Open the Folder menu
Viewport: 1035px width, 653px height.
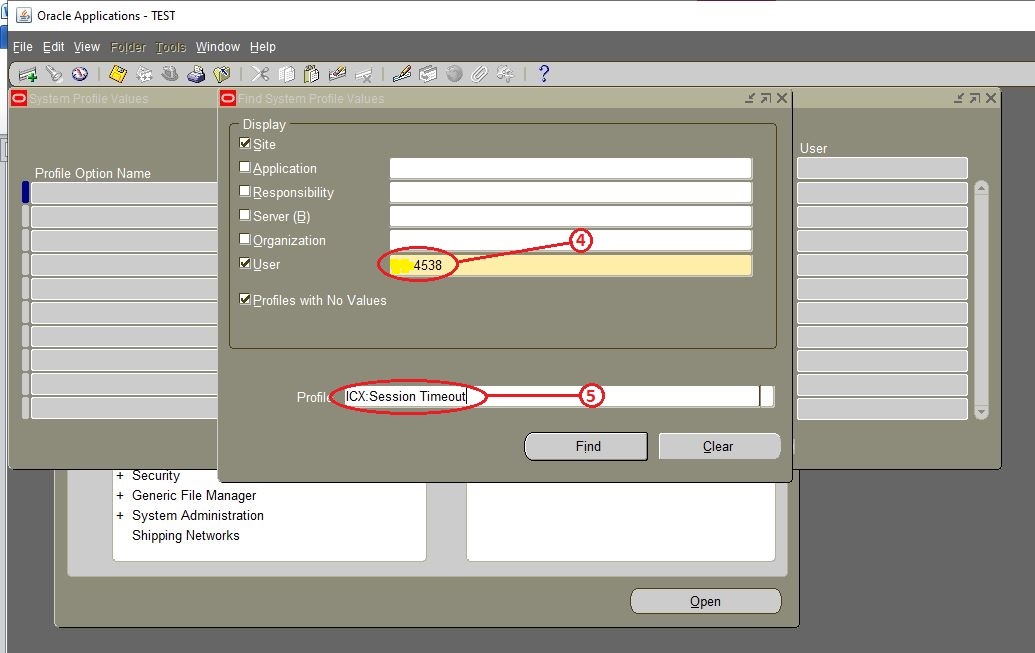point(127,47)
